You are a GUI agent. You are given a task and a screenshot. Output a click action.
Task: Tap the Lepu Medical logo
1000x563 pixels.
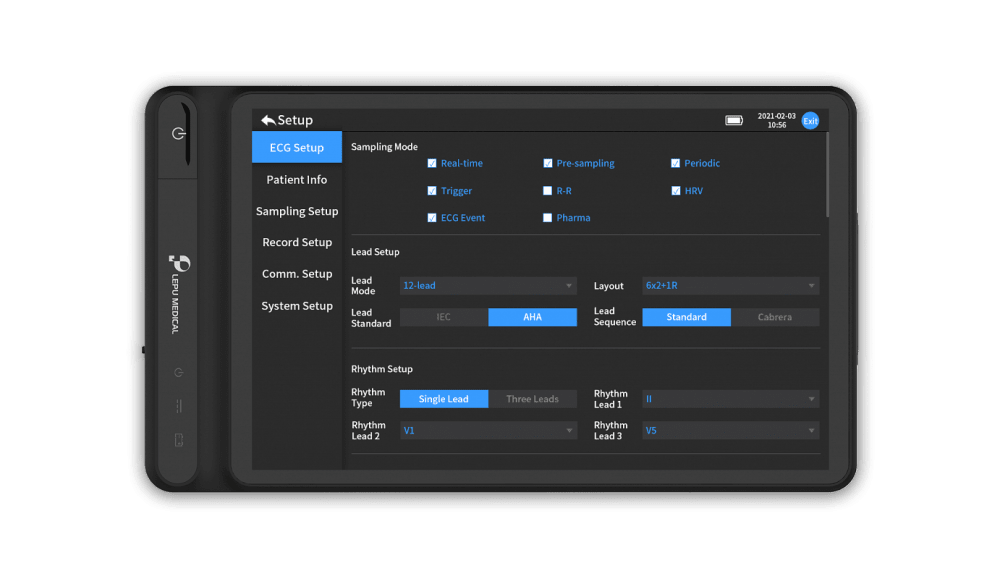[179, 264]
